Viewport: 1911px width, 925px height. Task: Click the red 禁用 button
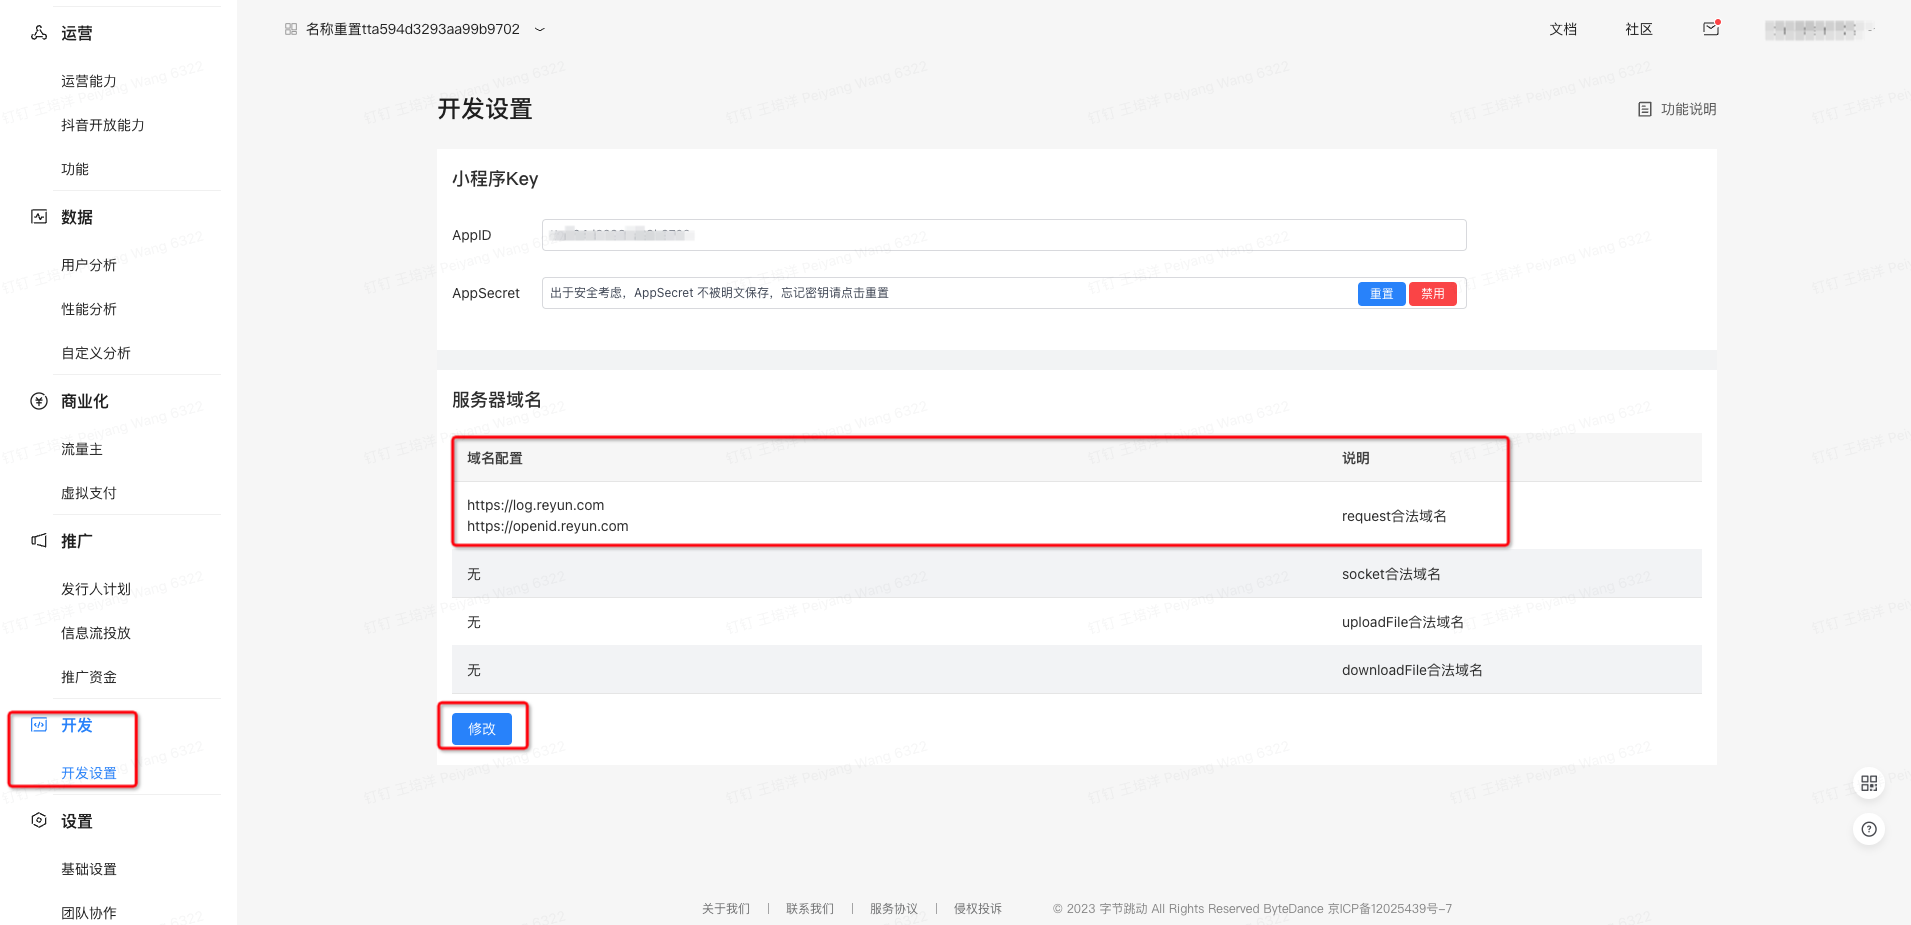(x=1432, y=294)
